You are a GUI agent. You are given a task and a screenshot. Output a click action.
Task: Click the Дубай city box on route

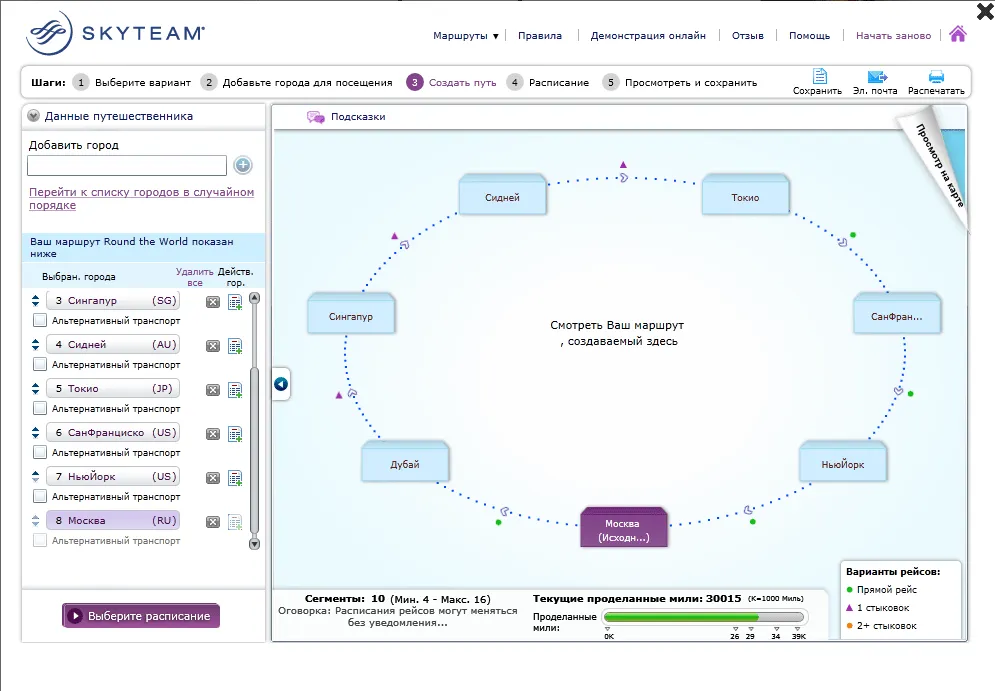(405, 461)
